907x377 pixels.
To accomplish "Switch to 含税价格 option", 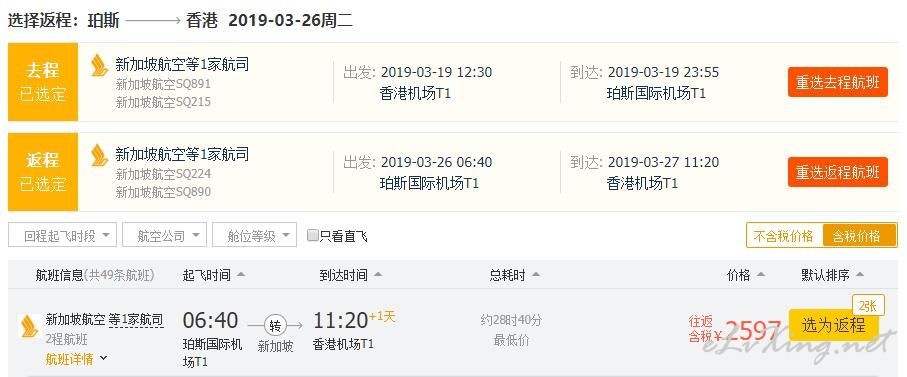I will coord(859,235).
